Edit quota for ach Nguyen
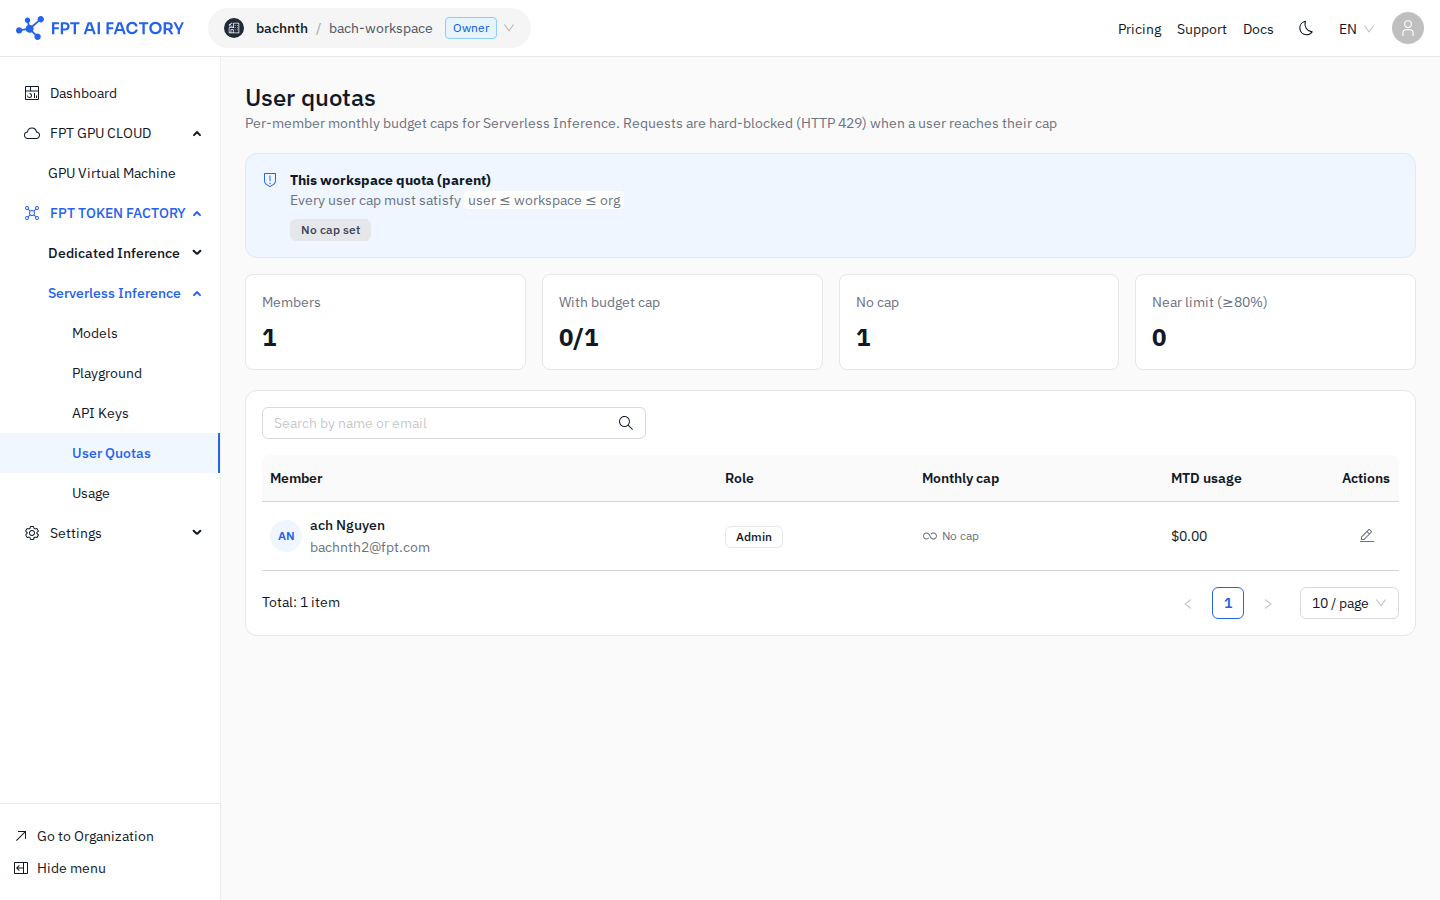 click(1367, 536)
